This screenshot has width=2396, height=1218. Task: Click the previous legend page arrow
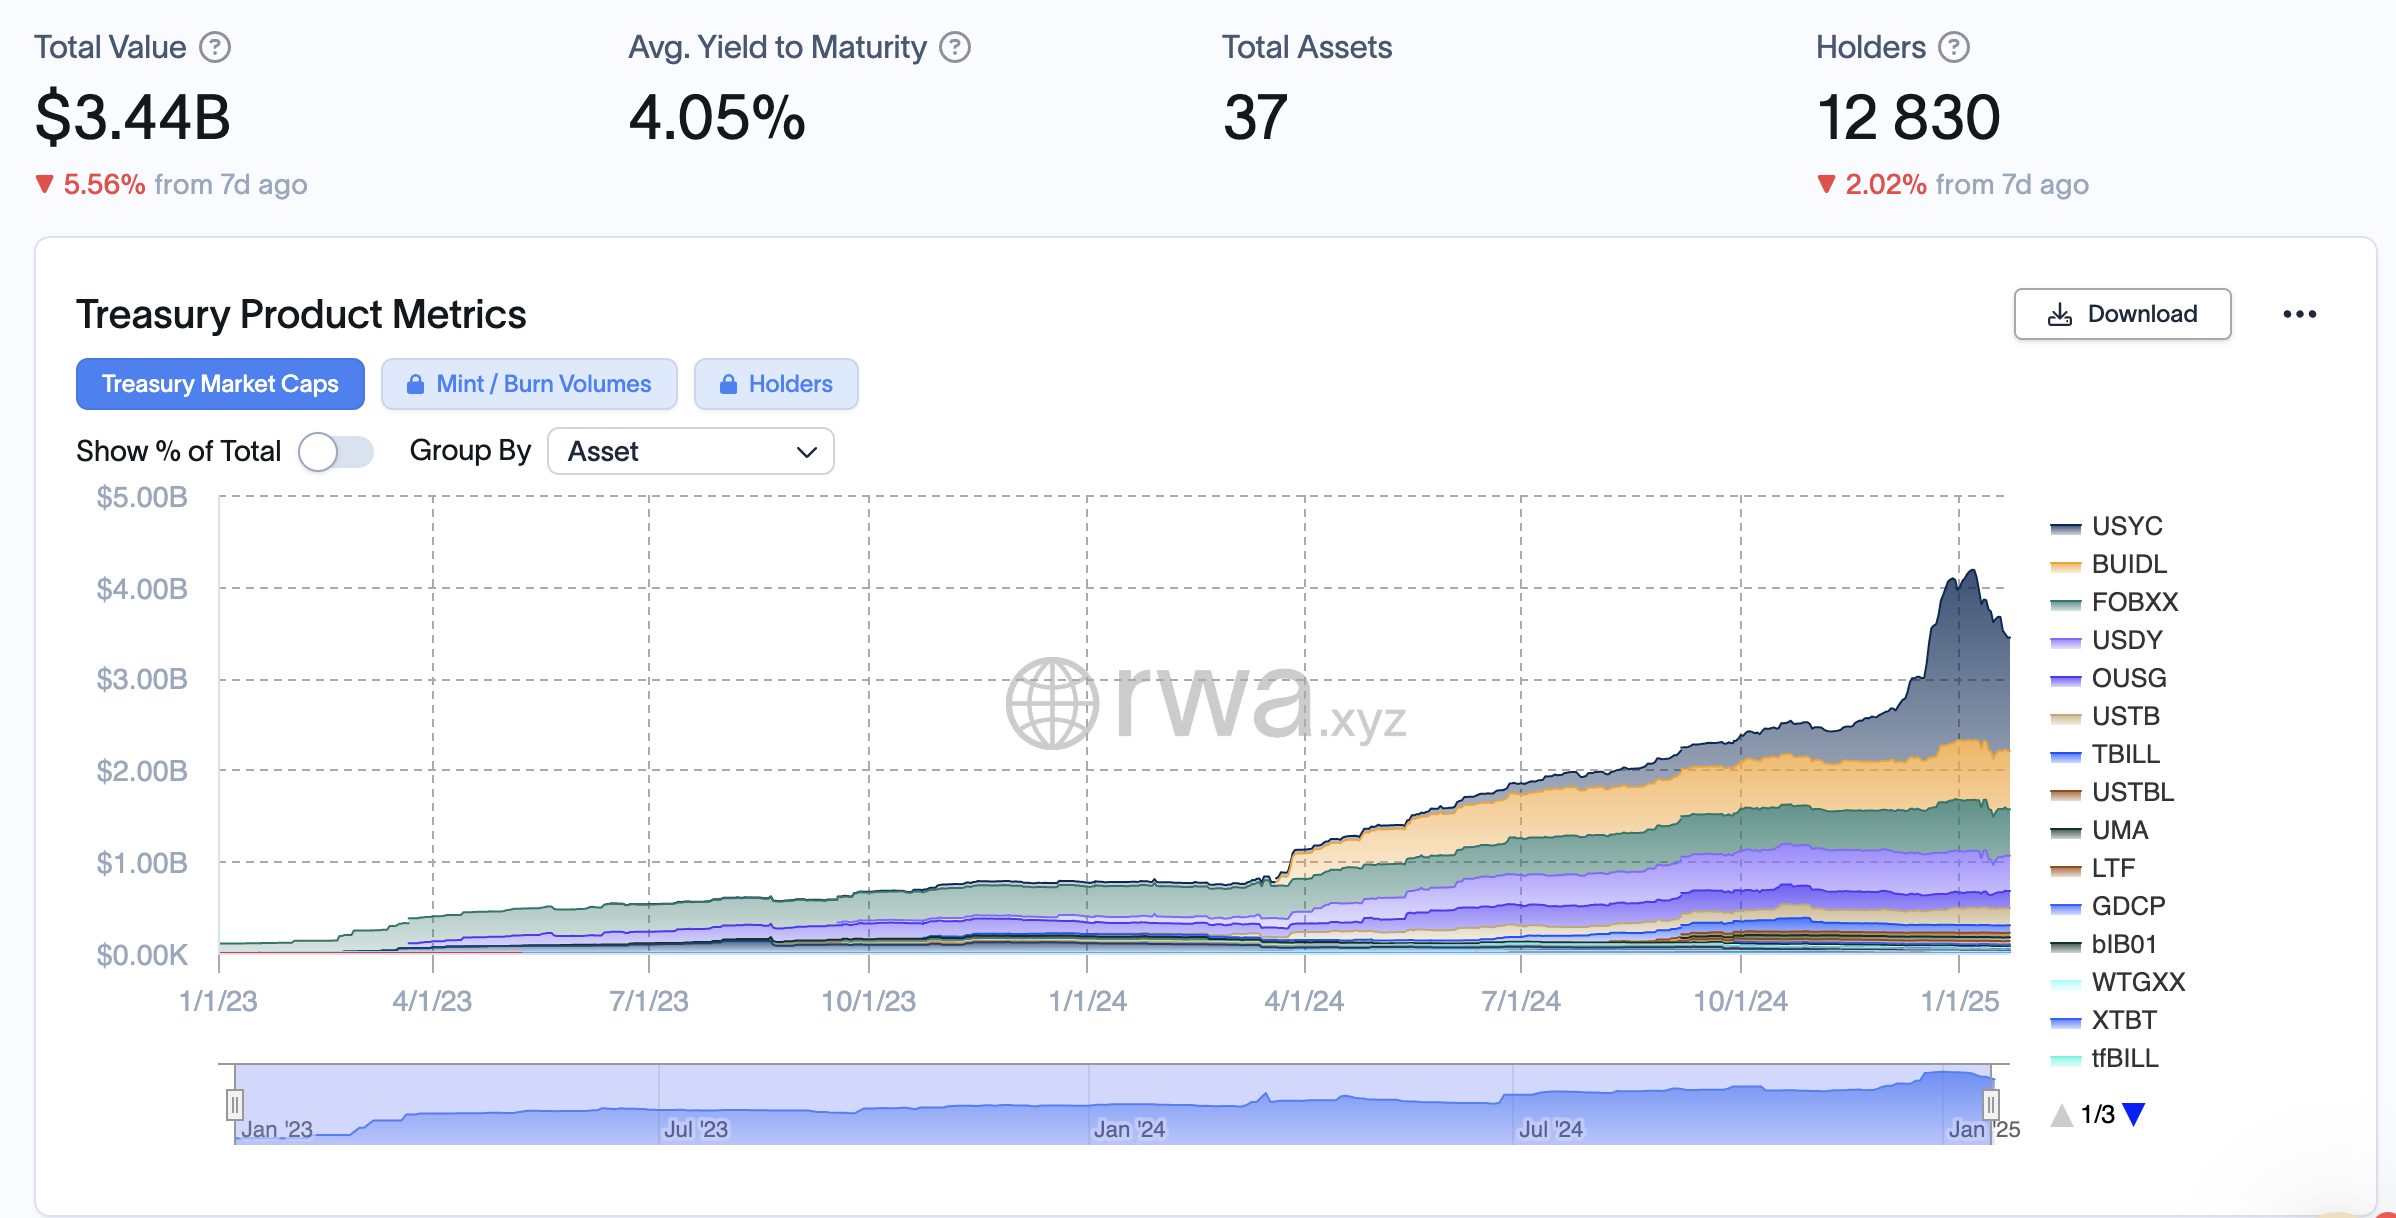pyautogui.click(x=2061, y=1114)
